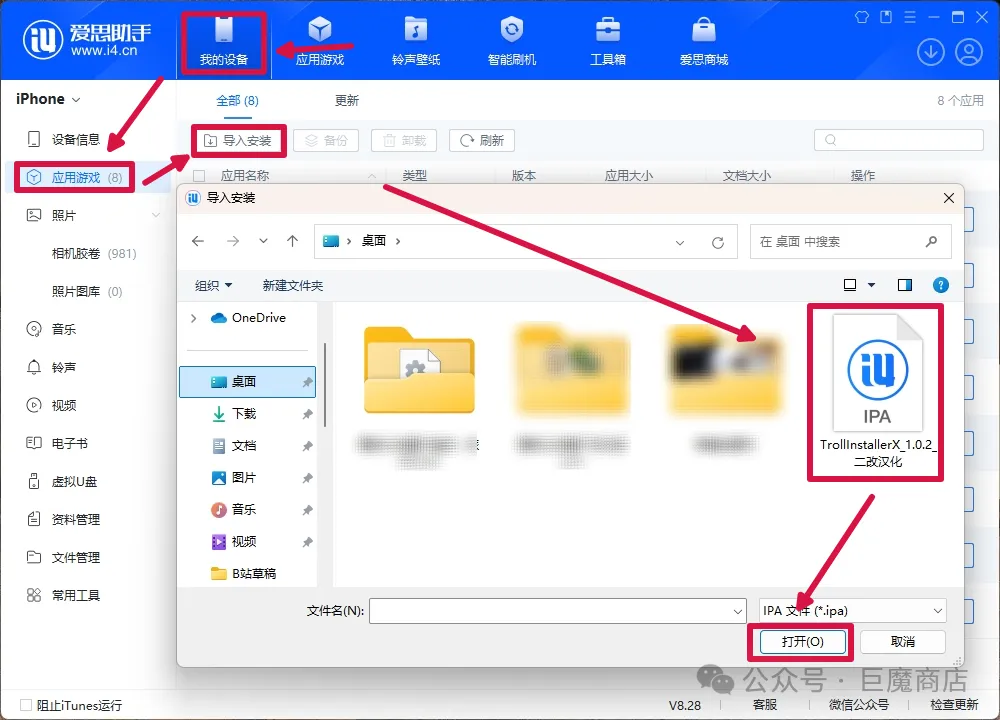This screenshot has height=720, width=1000.
Task: Open the IPA 文件 (*.ipa) type dropdown
Action: 852,611
